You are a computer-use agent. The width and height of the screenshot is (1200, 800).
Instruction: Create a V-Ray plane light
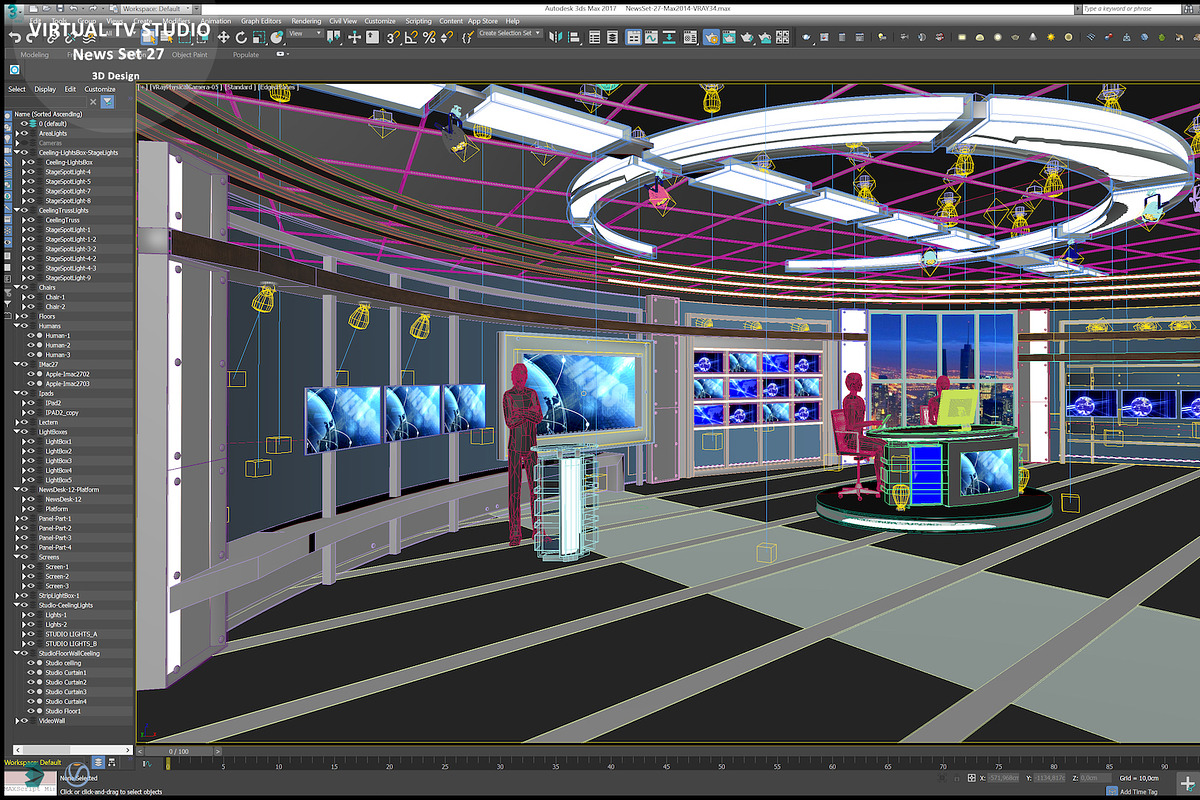point(962,37)
